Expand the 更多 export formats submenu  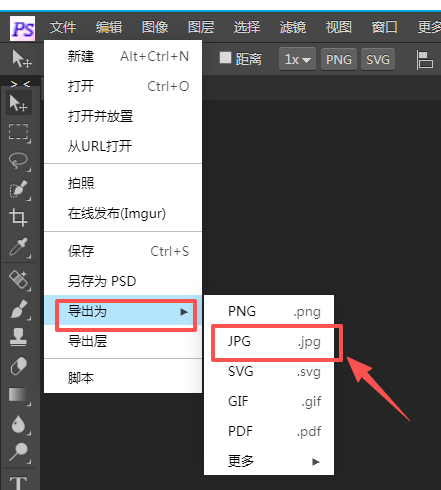tap(269, 461)
